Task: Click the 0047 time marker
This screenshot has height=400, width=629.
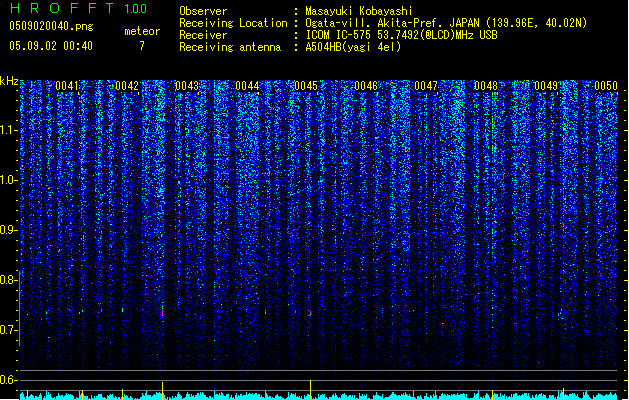Action: (426, 86)
